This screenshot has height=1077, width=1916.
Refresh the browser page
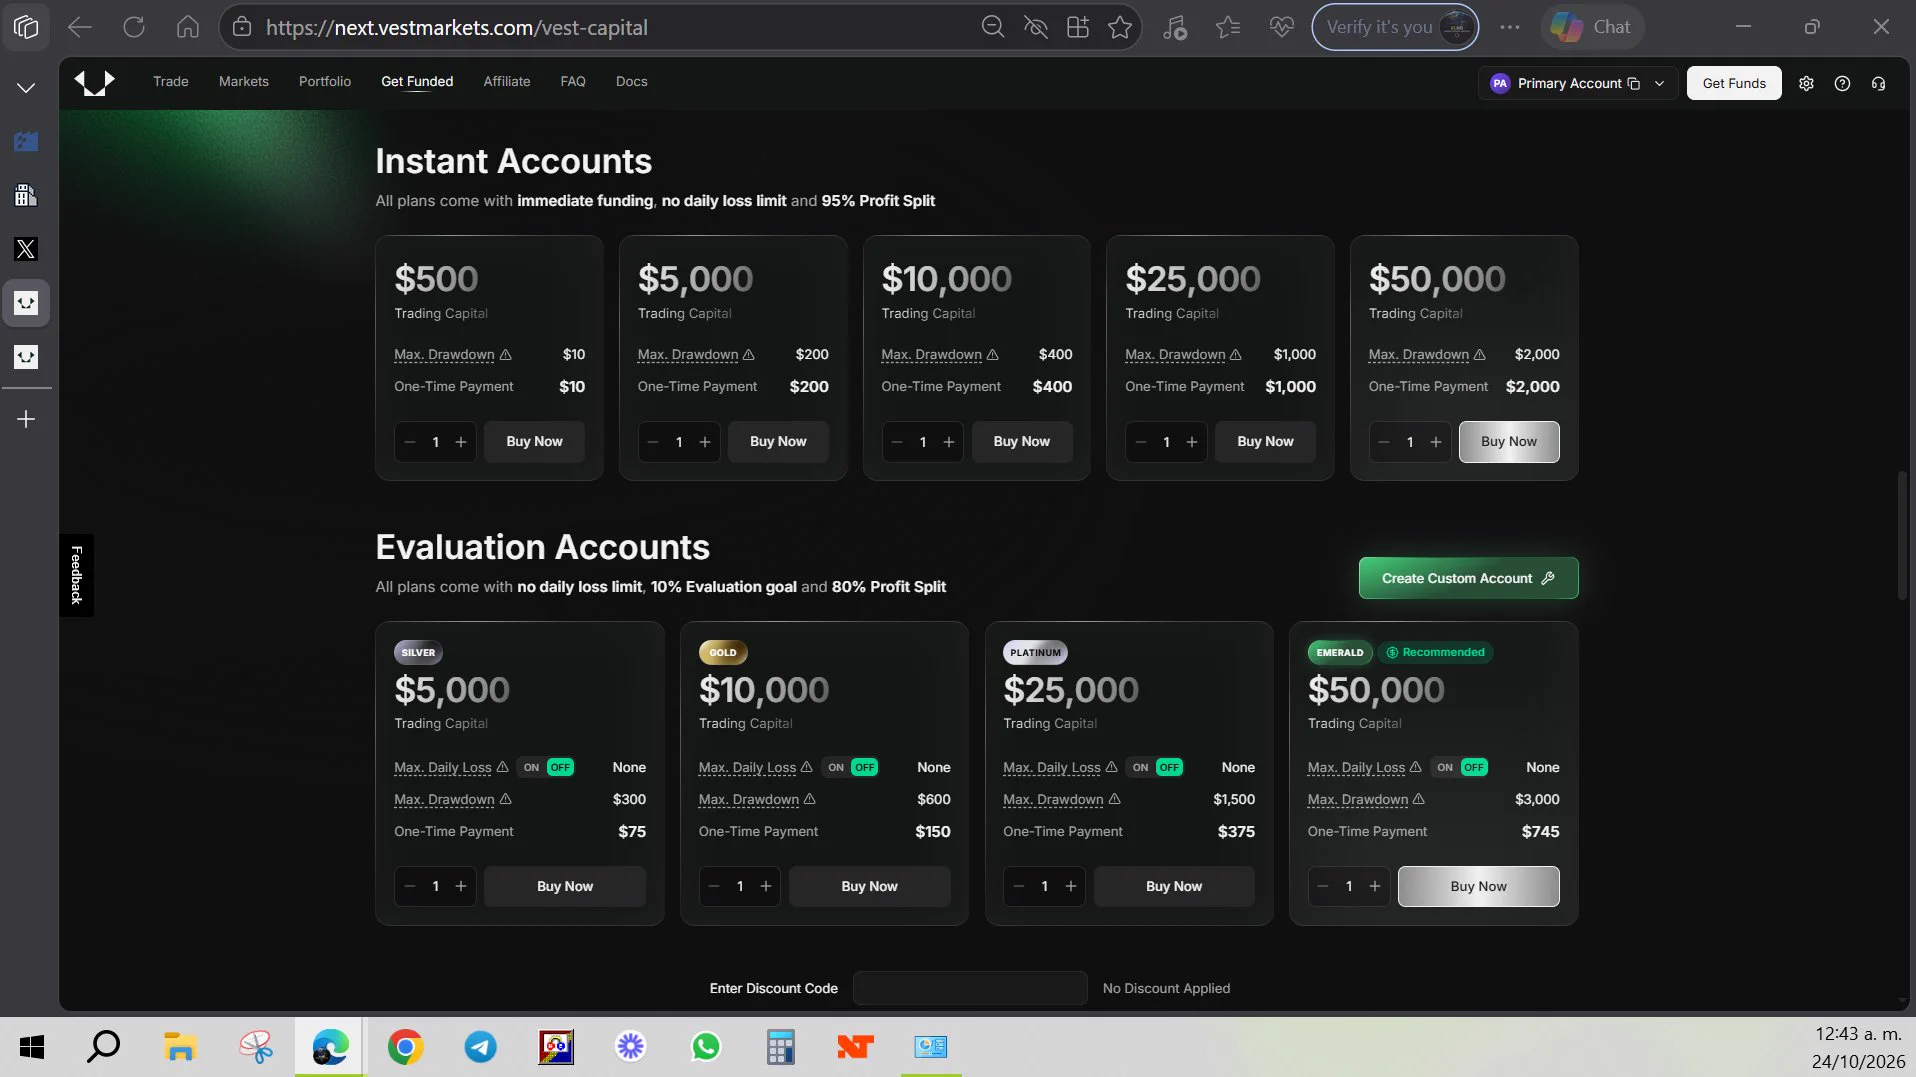tap(134, 27)
